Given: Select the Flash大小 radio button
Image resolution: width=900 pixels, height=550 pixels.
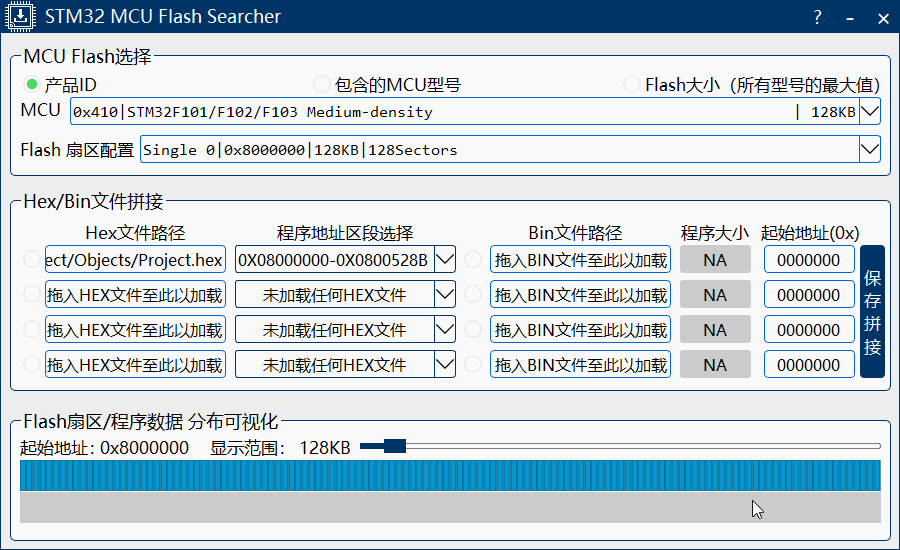Looking at the screenshot, I should pos(631,84).
